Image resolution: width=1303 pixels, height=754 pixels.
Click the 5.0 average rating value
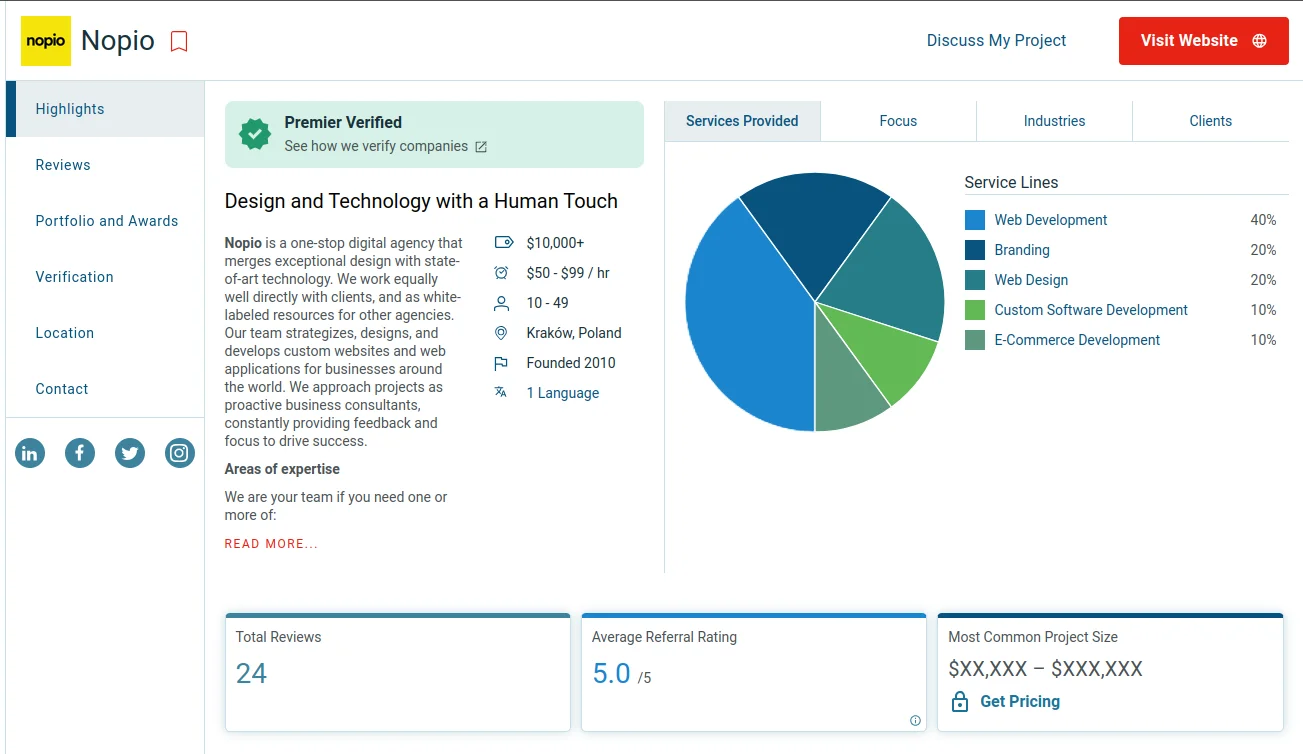tap(611, 674)
